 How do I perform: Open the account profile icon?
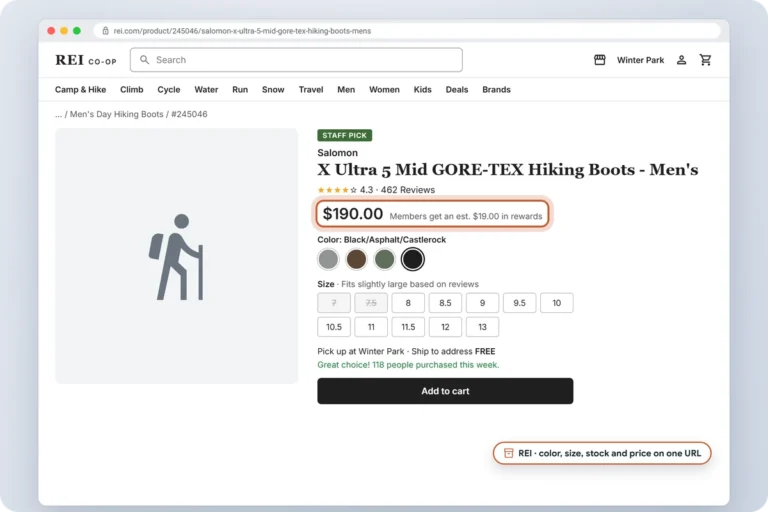coord(681,60)
